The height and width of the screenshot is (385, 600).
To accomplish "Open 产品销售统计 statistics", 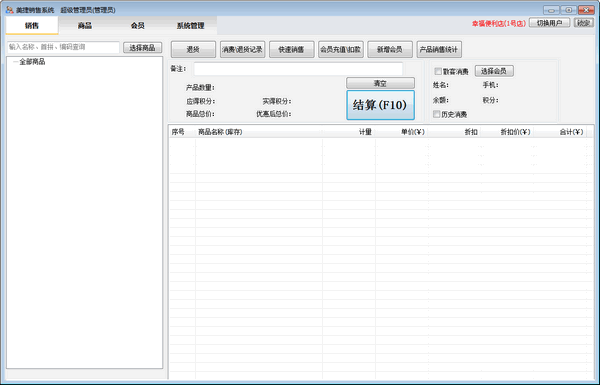I will click(x=439, y=49).
